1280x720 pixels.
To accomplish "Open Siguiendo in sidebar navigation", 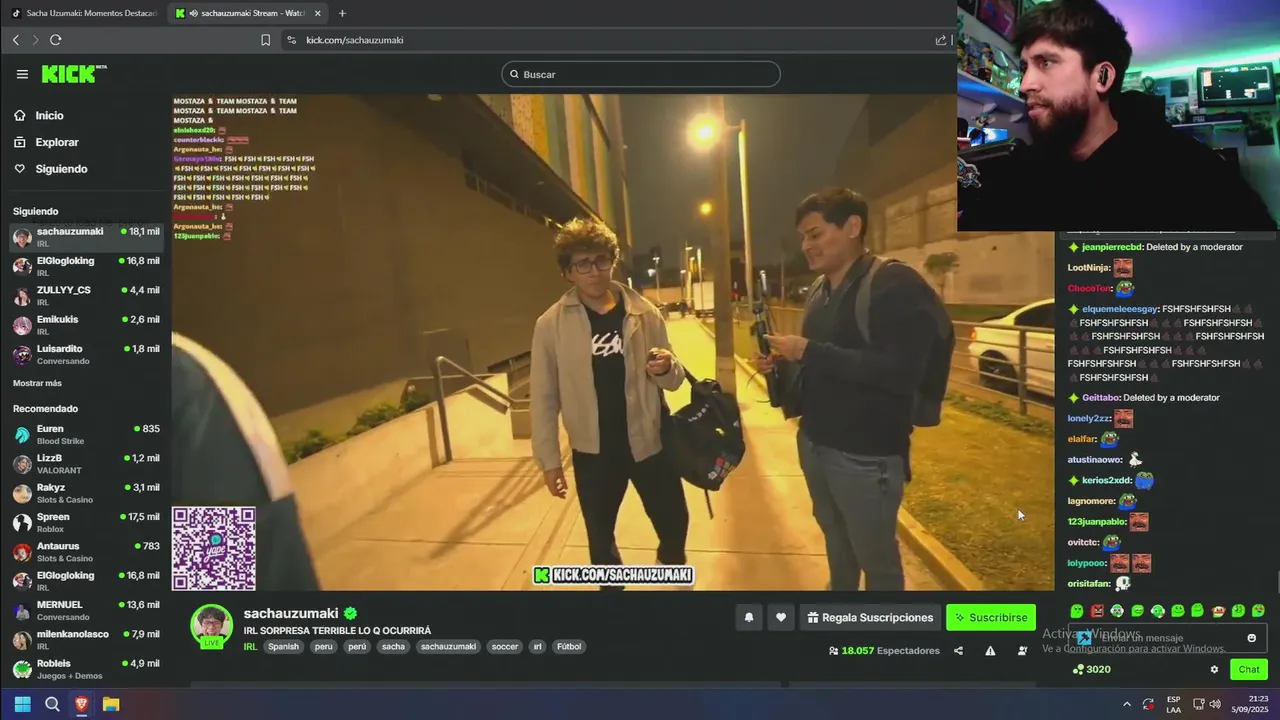I will pyautogui.click(x=61, y=169).
